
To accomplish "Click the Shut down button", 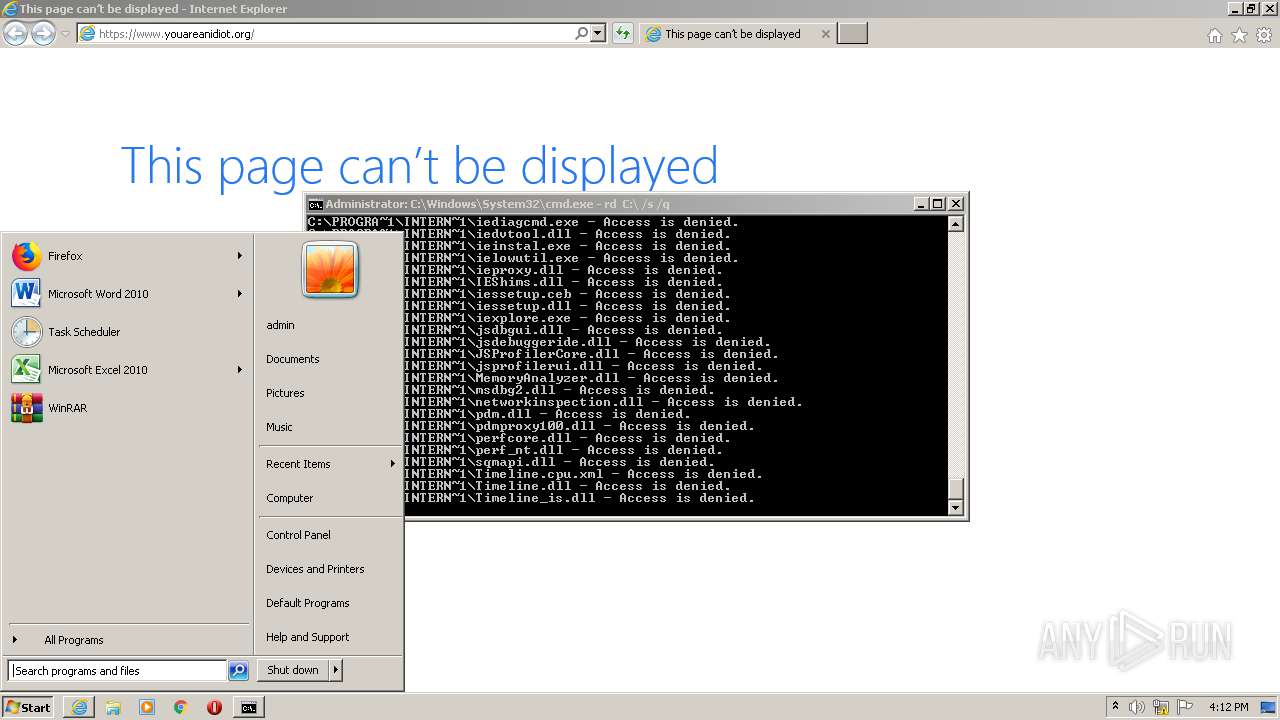I will 293,670.
